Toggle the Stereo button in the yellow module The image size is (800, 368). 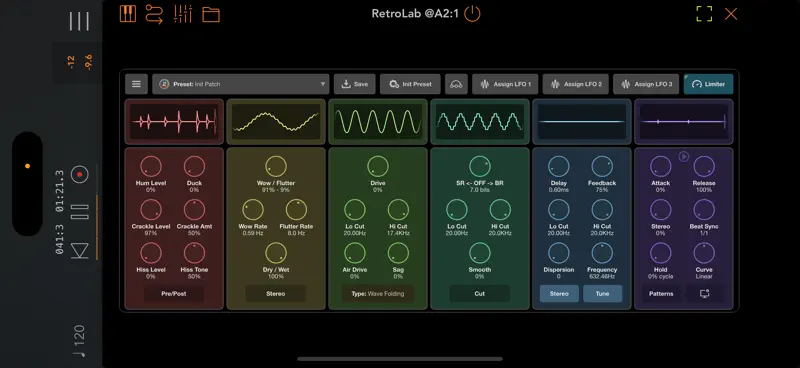[276, 294]
